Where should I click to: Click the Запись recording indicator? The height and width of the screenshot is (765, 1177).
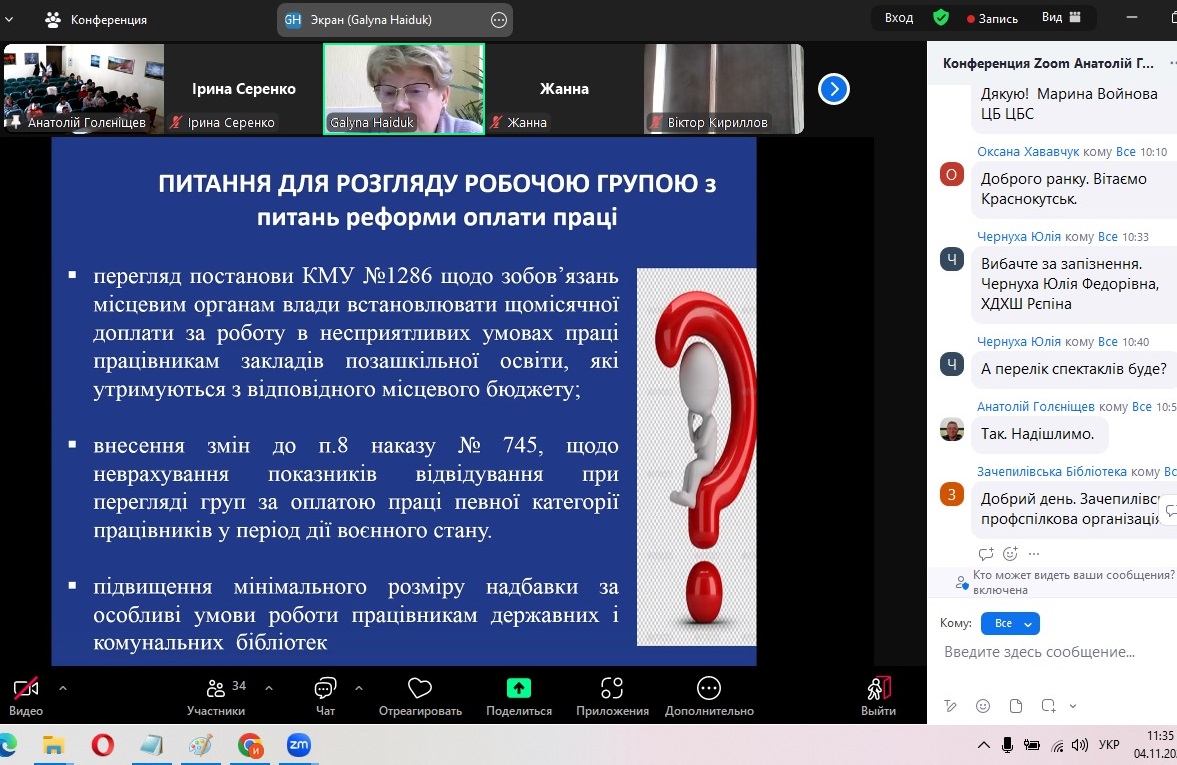pos(992,18)
